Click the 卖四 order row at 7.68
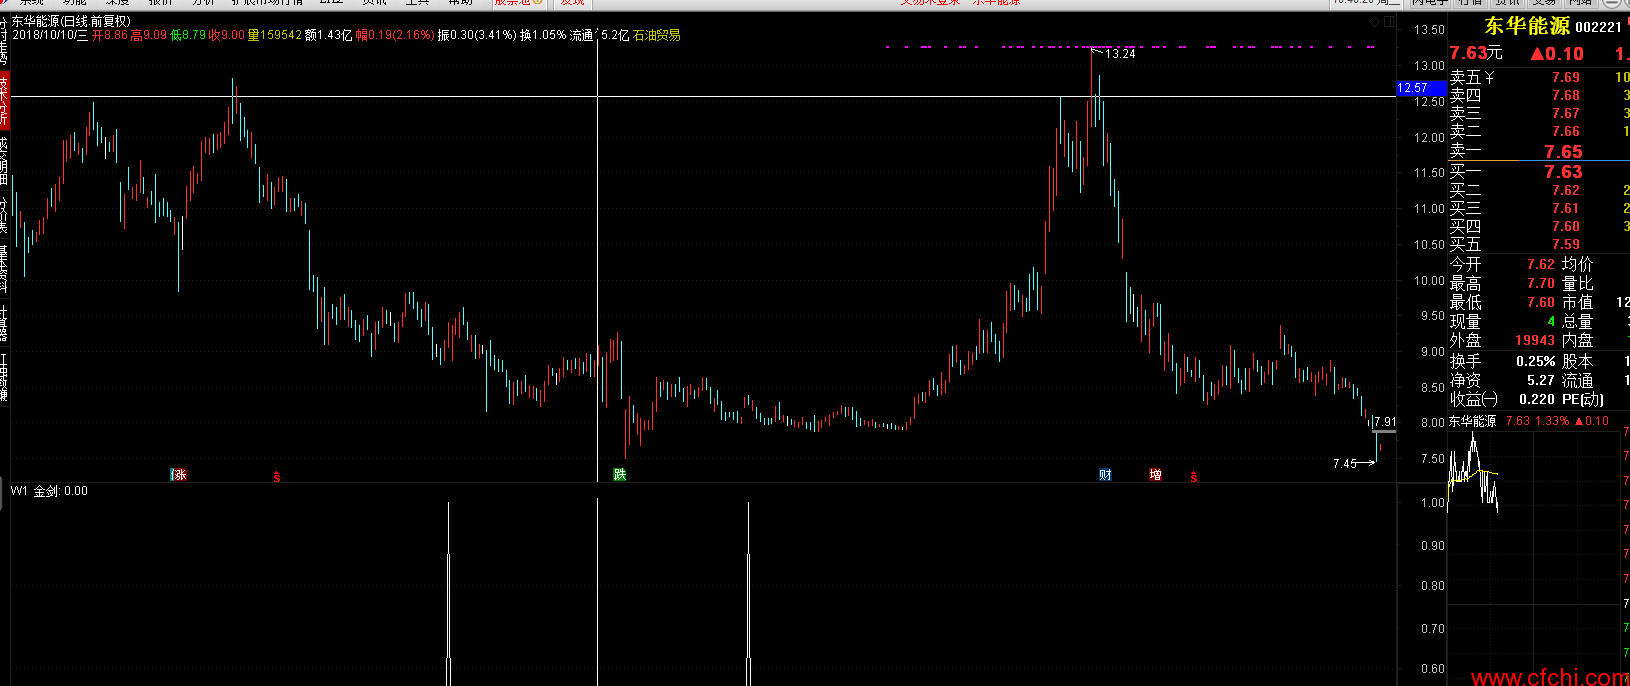The height and width of the screenshot is (686, 1630). pyautogui.click(x=1539, y=95)
